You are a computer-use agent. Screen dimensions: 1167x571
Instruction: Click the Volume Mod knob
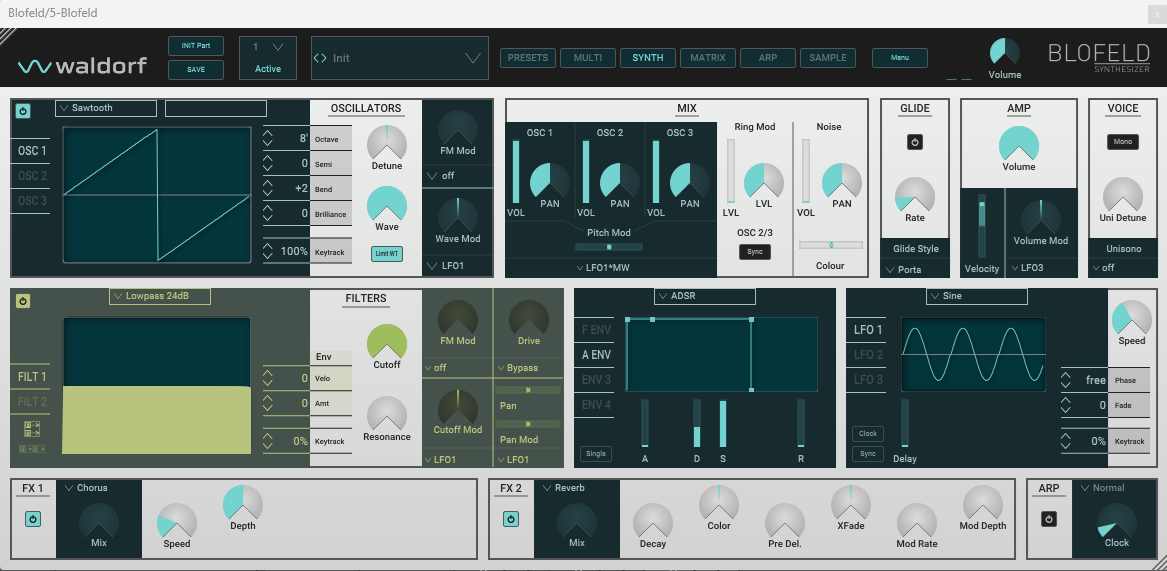(x=1040, y=218)
